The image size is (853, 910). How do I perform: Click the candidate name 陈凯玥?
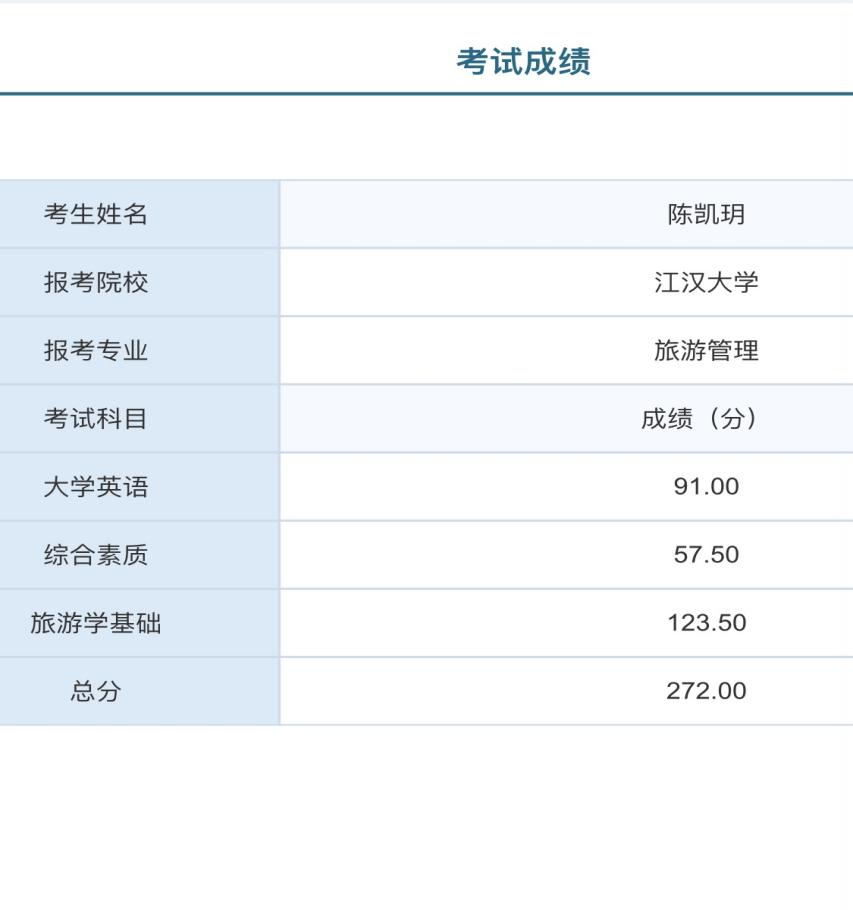click(706, 214)
